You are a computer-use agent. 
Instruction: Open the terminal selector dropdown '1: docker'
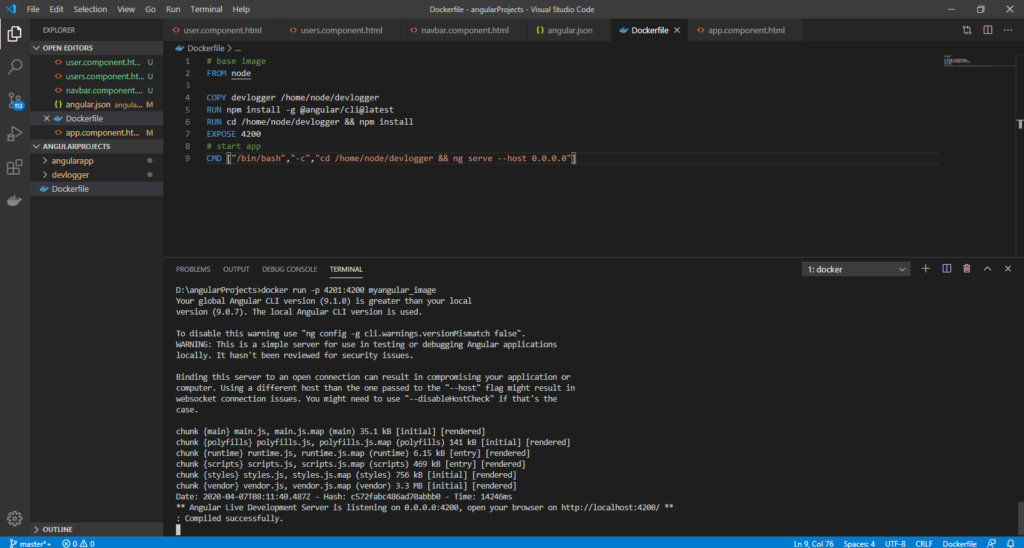point(856,269)
